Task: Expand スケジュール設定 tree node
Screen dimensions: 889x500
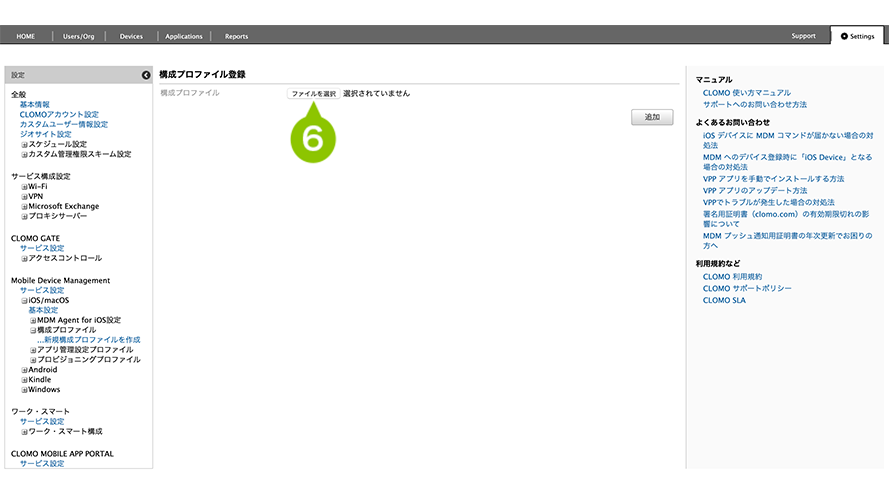Action: click(x=24, y=145)
